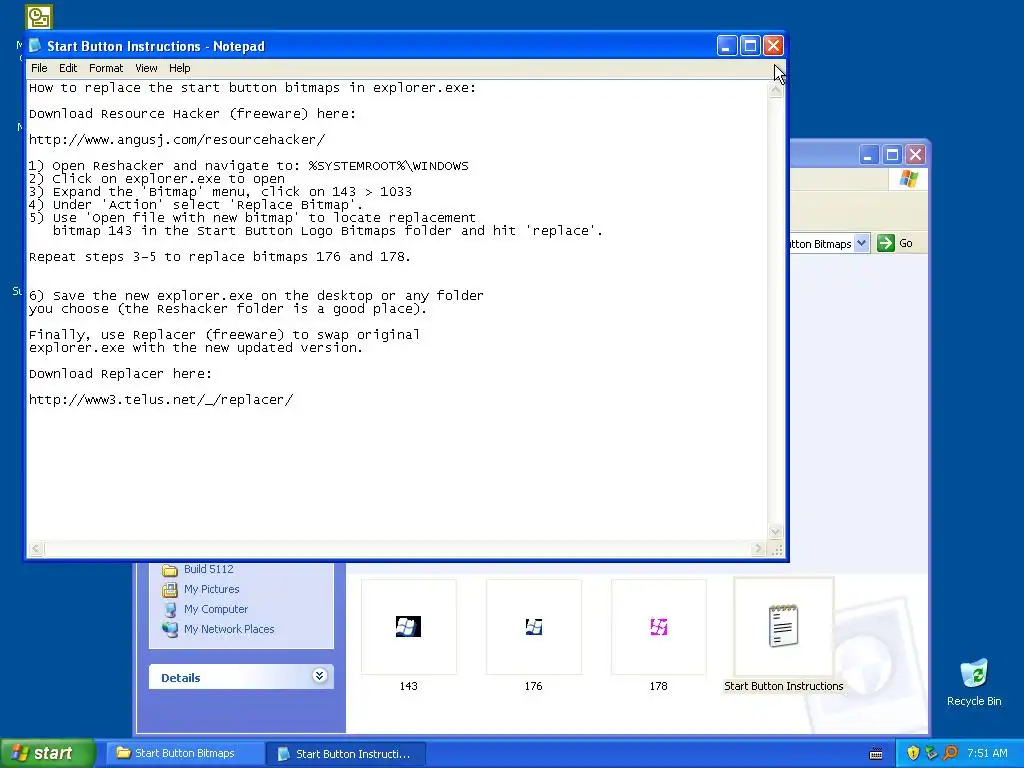Screen dimensions: 1024x768
Task: Click the My Computer icon in side panel
Action: point(170,610)
